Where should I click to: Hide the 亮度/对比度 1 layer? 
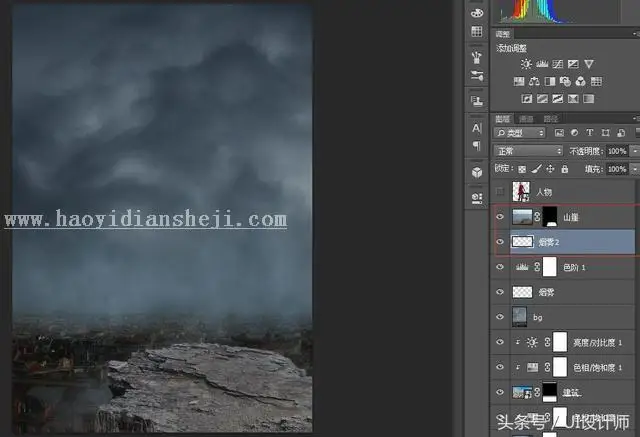(500, 342)
